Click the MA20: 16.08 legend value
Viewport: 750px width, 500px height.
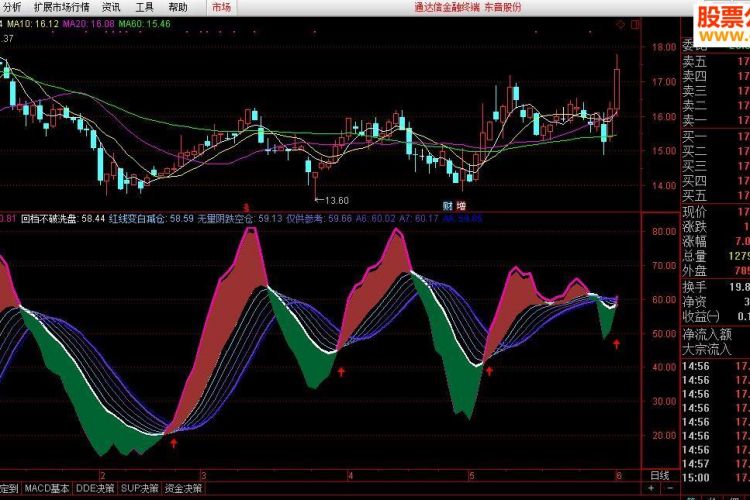point(88,24)
